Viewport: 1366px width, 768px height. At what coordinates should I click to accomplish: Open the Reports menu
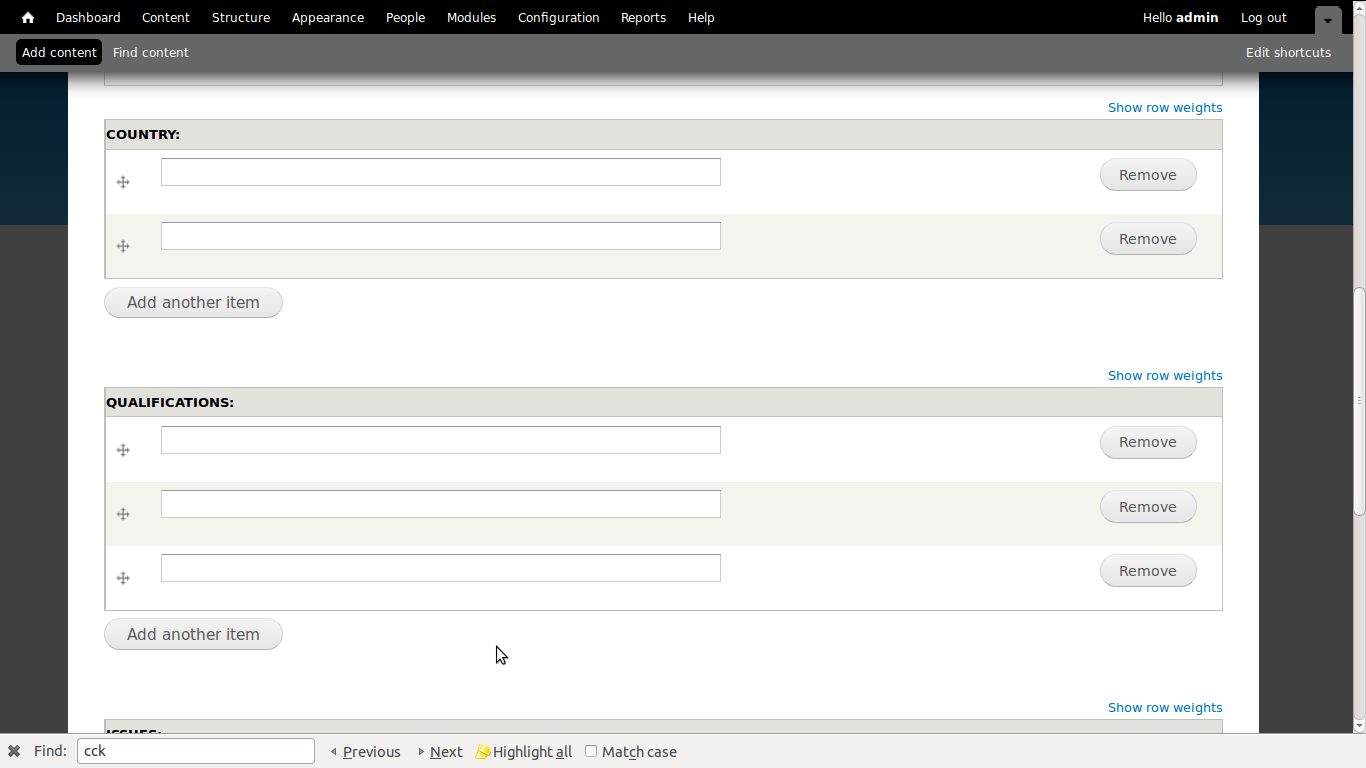[643, 17]
